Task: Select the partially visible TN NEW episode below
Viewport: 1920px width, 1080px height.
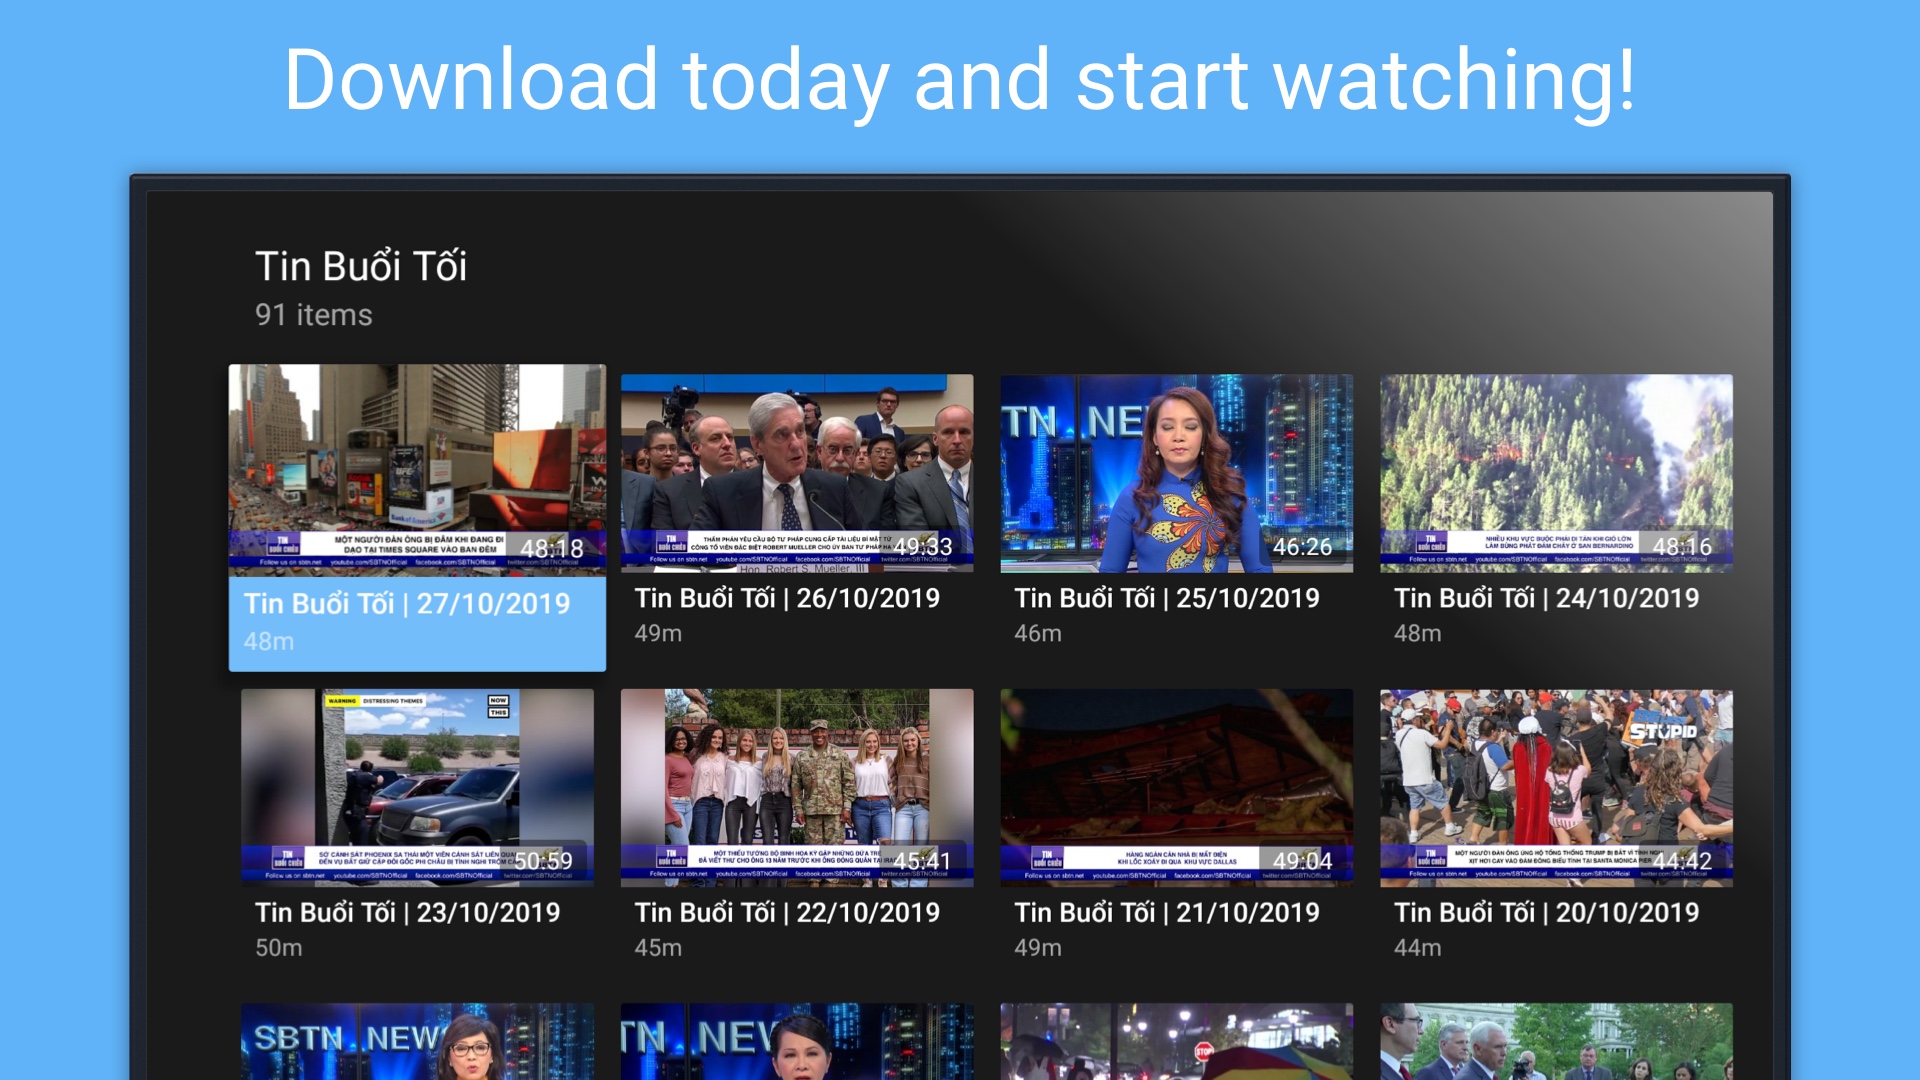Action: [796, 1040]
